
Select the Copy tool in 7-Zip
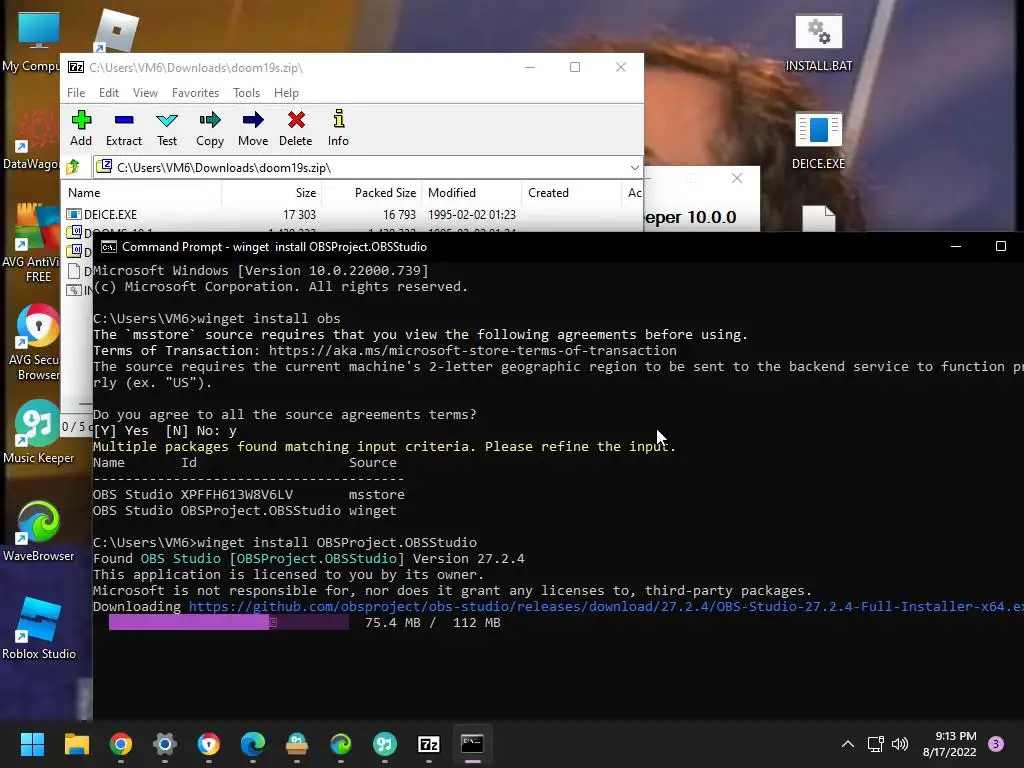pyautogui.click(x=210, y=129)
